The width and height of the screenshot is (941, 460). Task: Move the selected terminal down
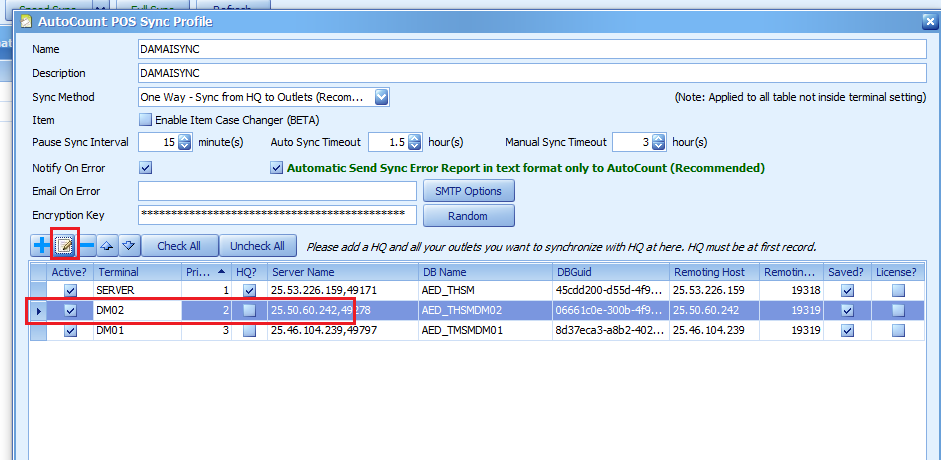(x=128, y=246)
